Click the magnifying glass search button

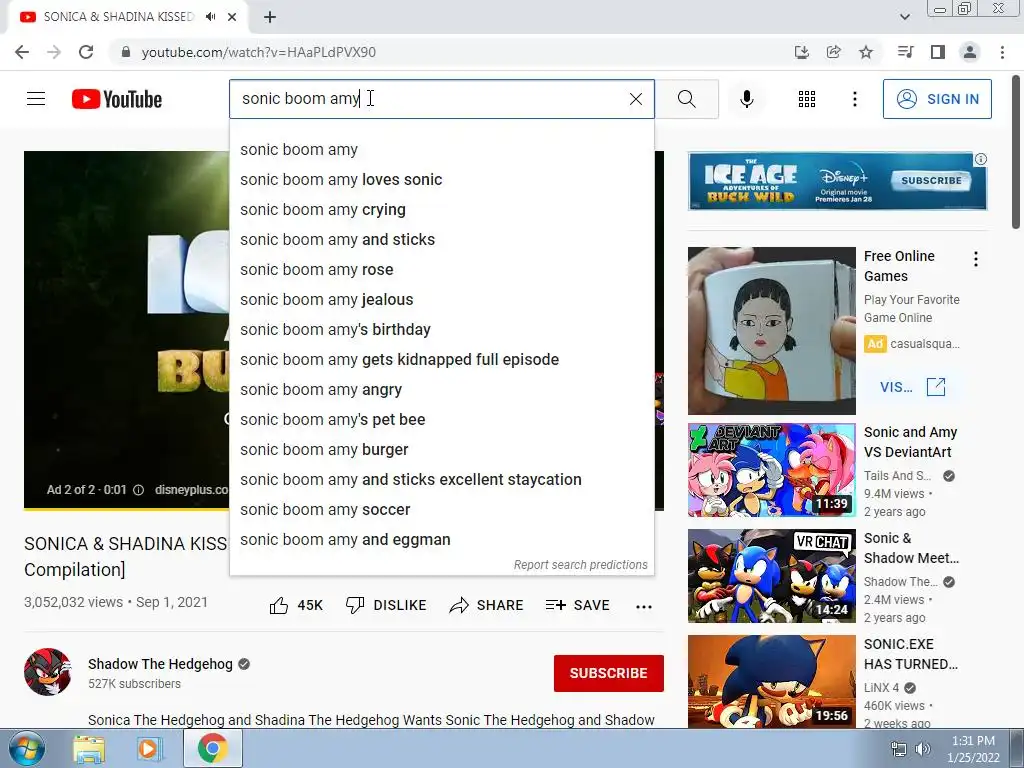tap(686, 99)
